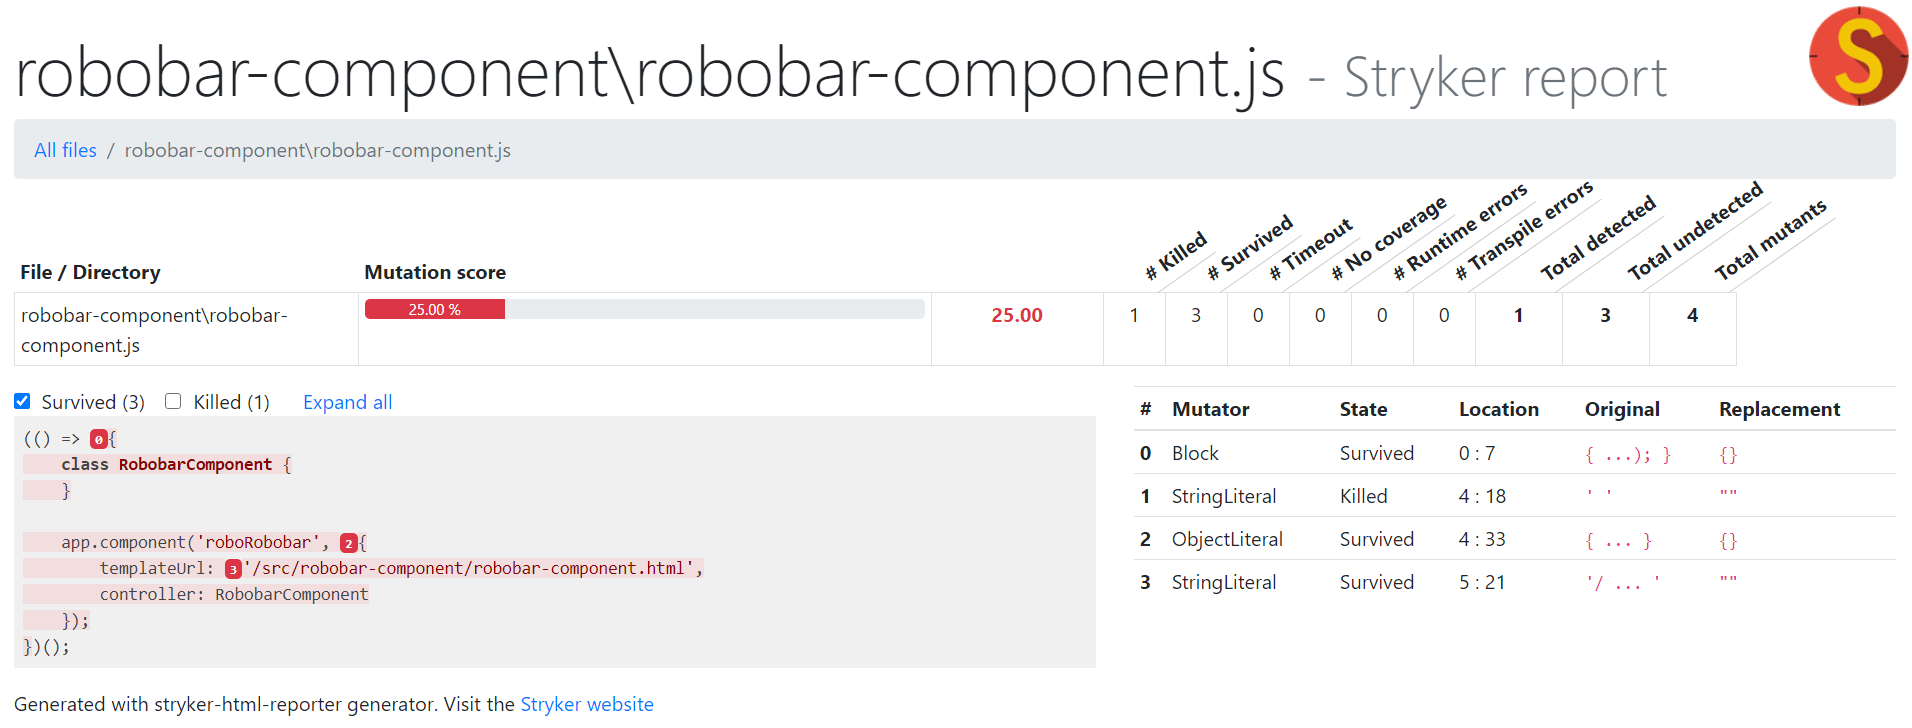Screen dimensions: 1912x728
Task: Click the # Runtime errors column header
Action: [x=1460, y=232]
